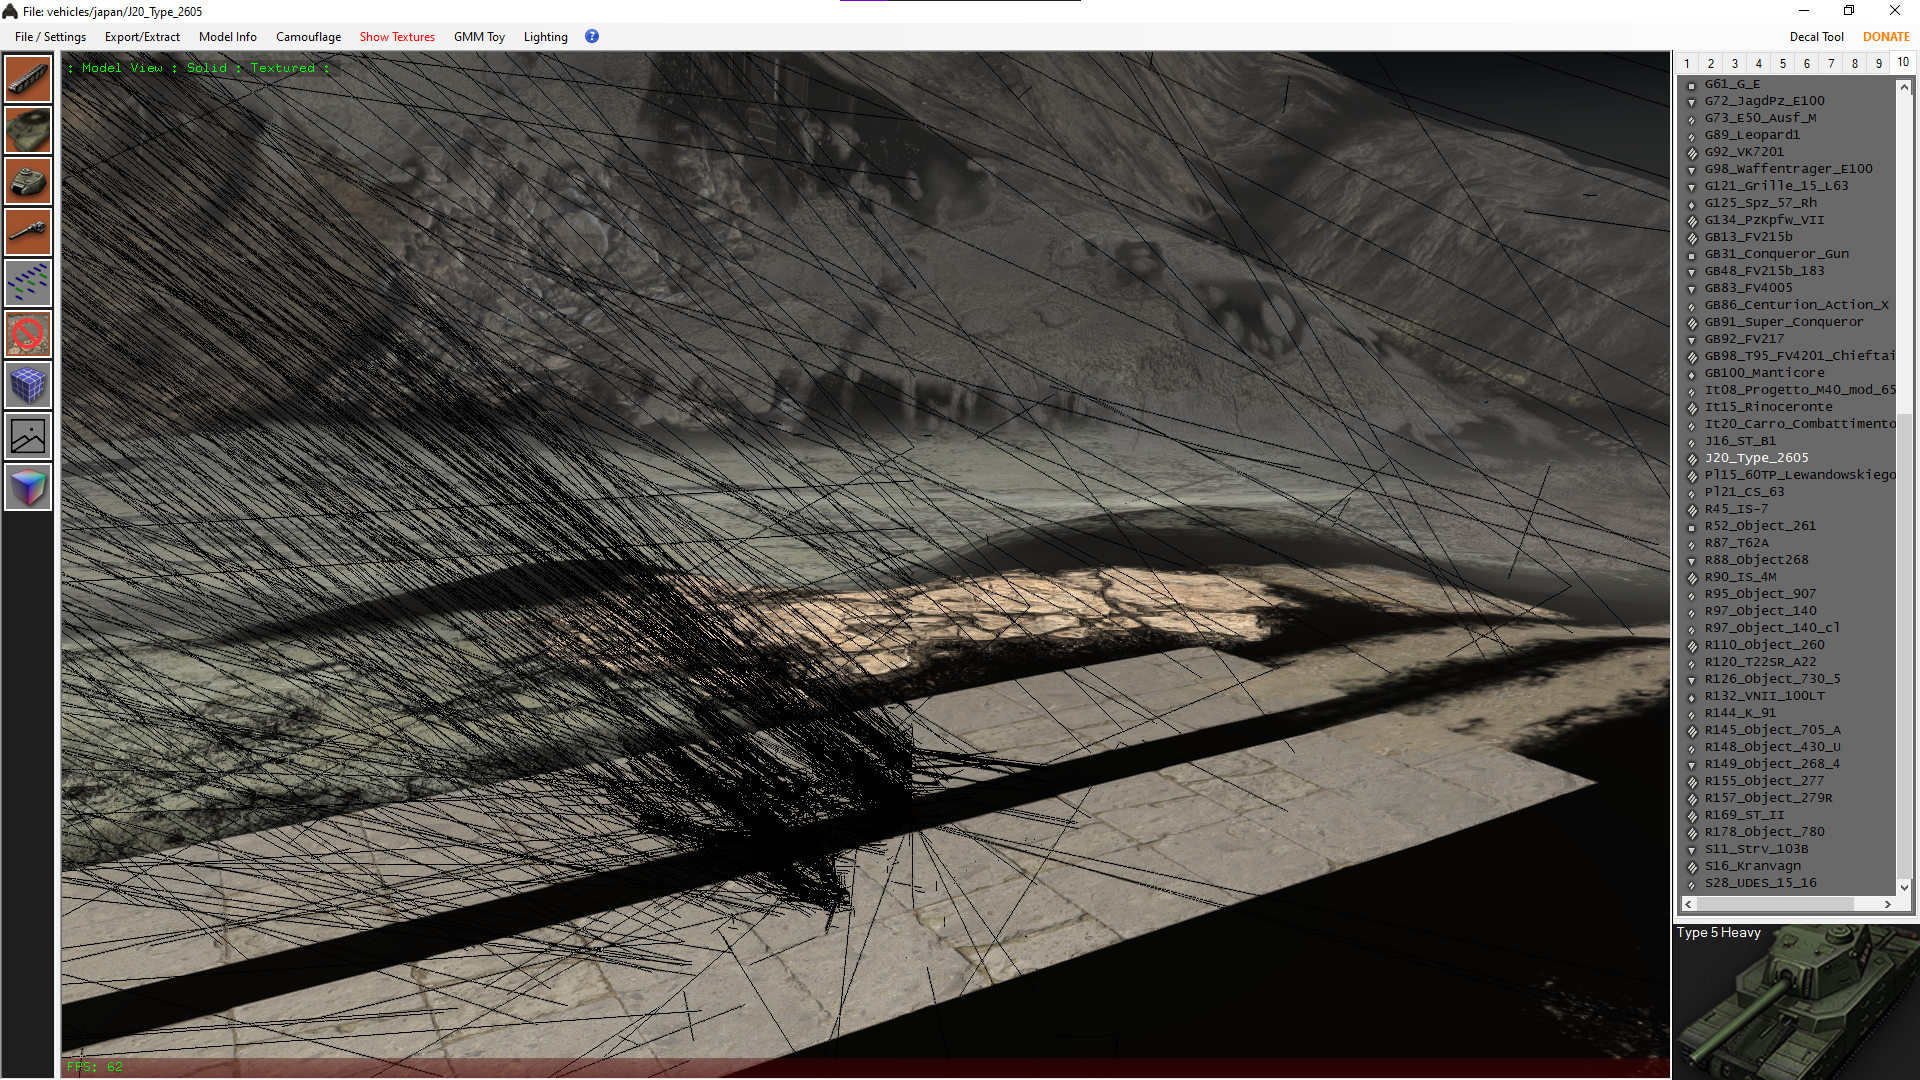Select R148_Object_430_U in tank list
Screen dimensions: 1920x1080
pyautogui.click(x=1772, y=747)
